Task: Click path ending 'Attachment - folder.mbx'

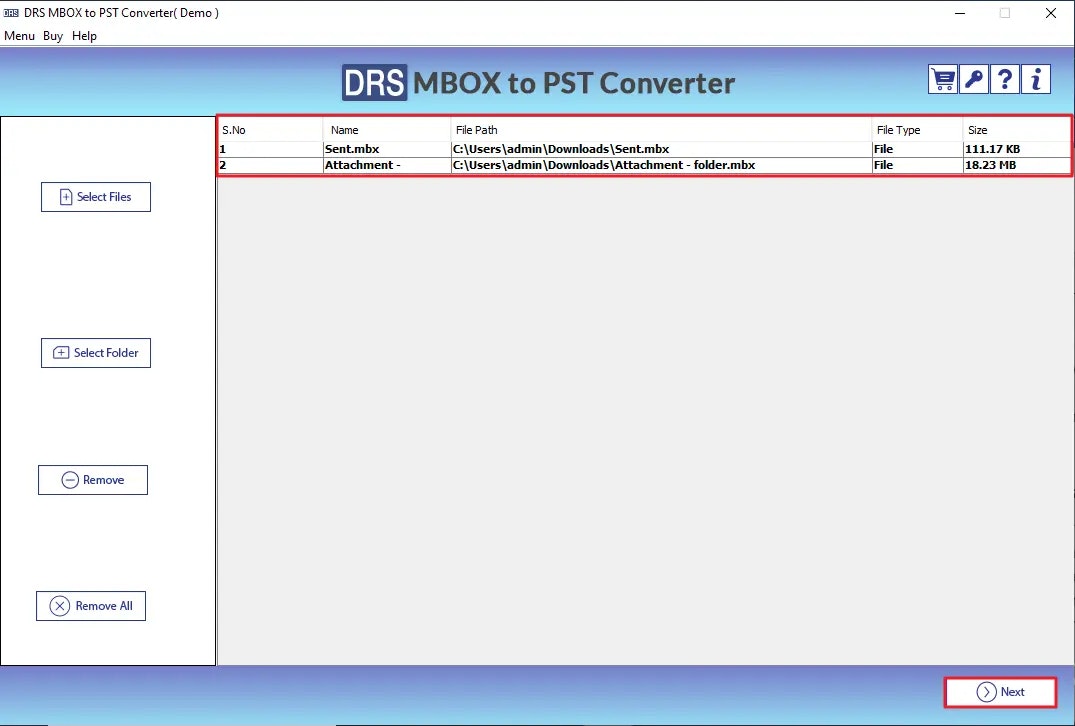Action: tap(662, 165)
